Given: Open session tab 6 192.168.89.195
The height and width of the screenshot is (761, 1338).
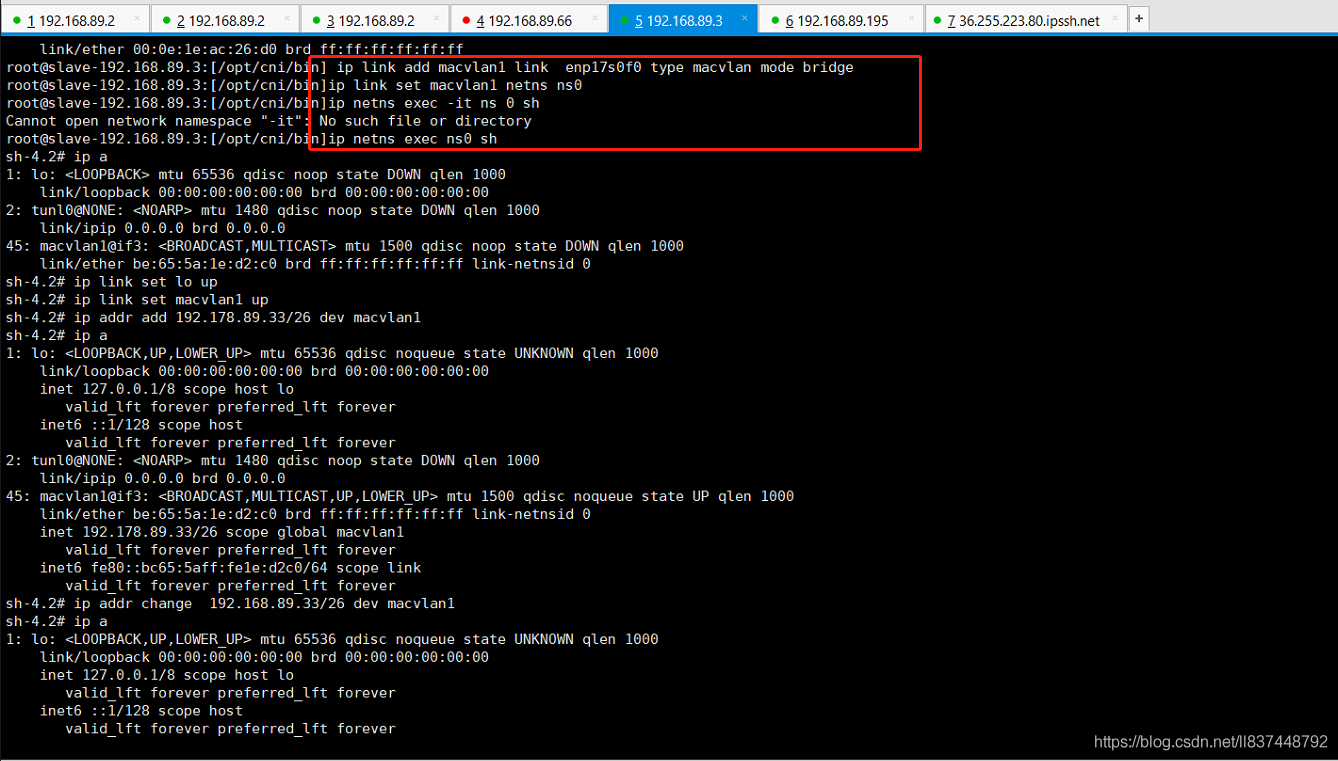Looking at the screenshot, I should click(841, 20).
